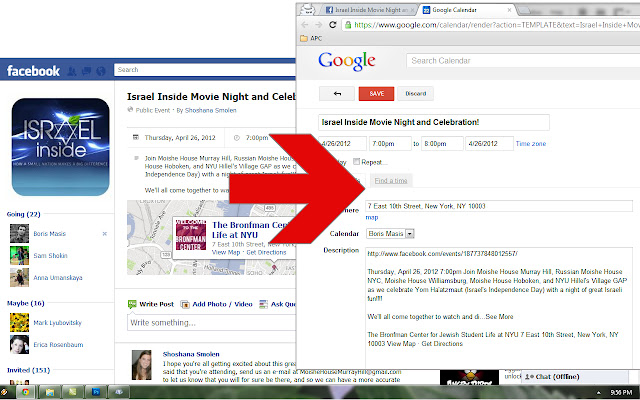Open Facebook notifications globe icon
Image resolution: width=640 pixels, height=400 pixels.
[x=101, y=71]
